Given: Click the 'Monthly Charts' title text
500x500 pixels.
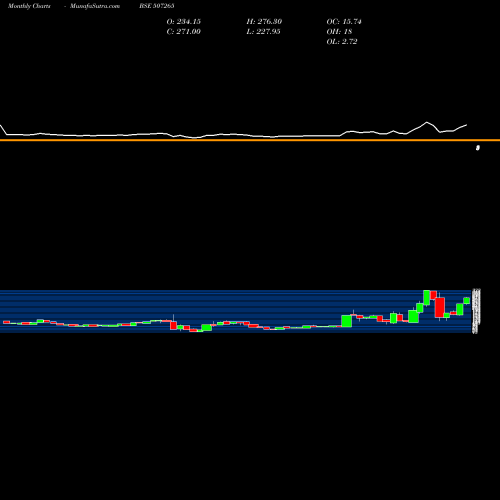Looking at the screenshot, I should point(29,6).
